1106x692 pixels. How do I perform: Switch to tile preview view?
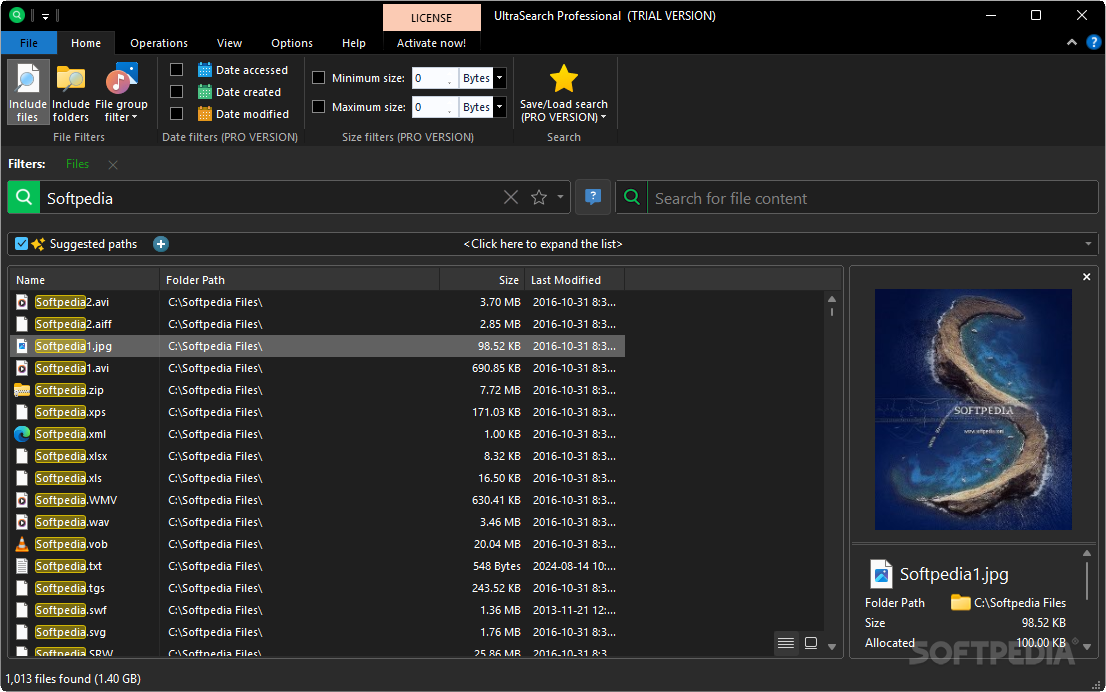click(x=811, y=643)
